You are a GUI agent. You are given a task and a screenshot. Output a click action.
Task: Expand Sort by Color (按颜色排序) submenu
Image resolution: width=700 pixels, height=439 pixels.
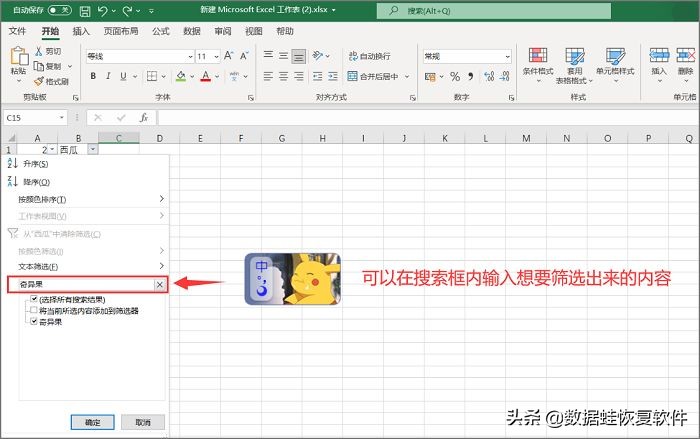[x=162, y=199]
